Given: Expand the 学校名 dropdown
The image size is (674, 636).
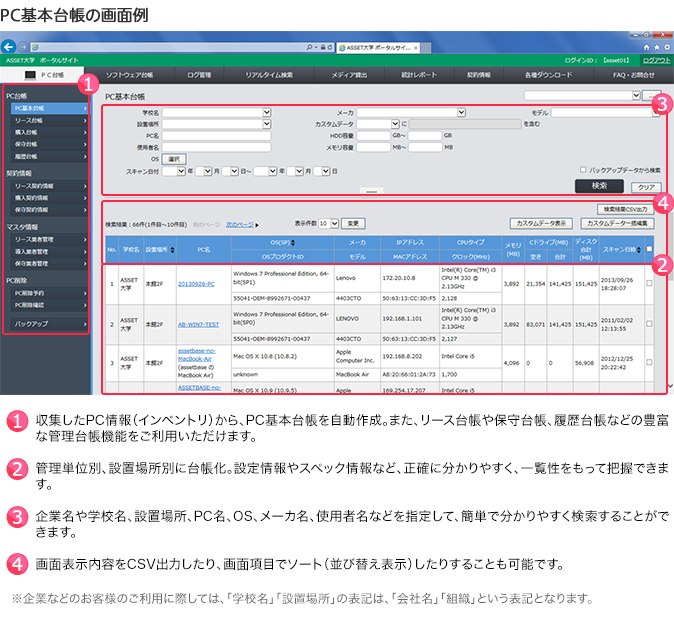Looking at the screenshot, I should [267, 113].
